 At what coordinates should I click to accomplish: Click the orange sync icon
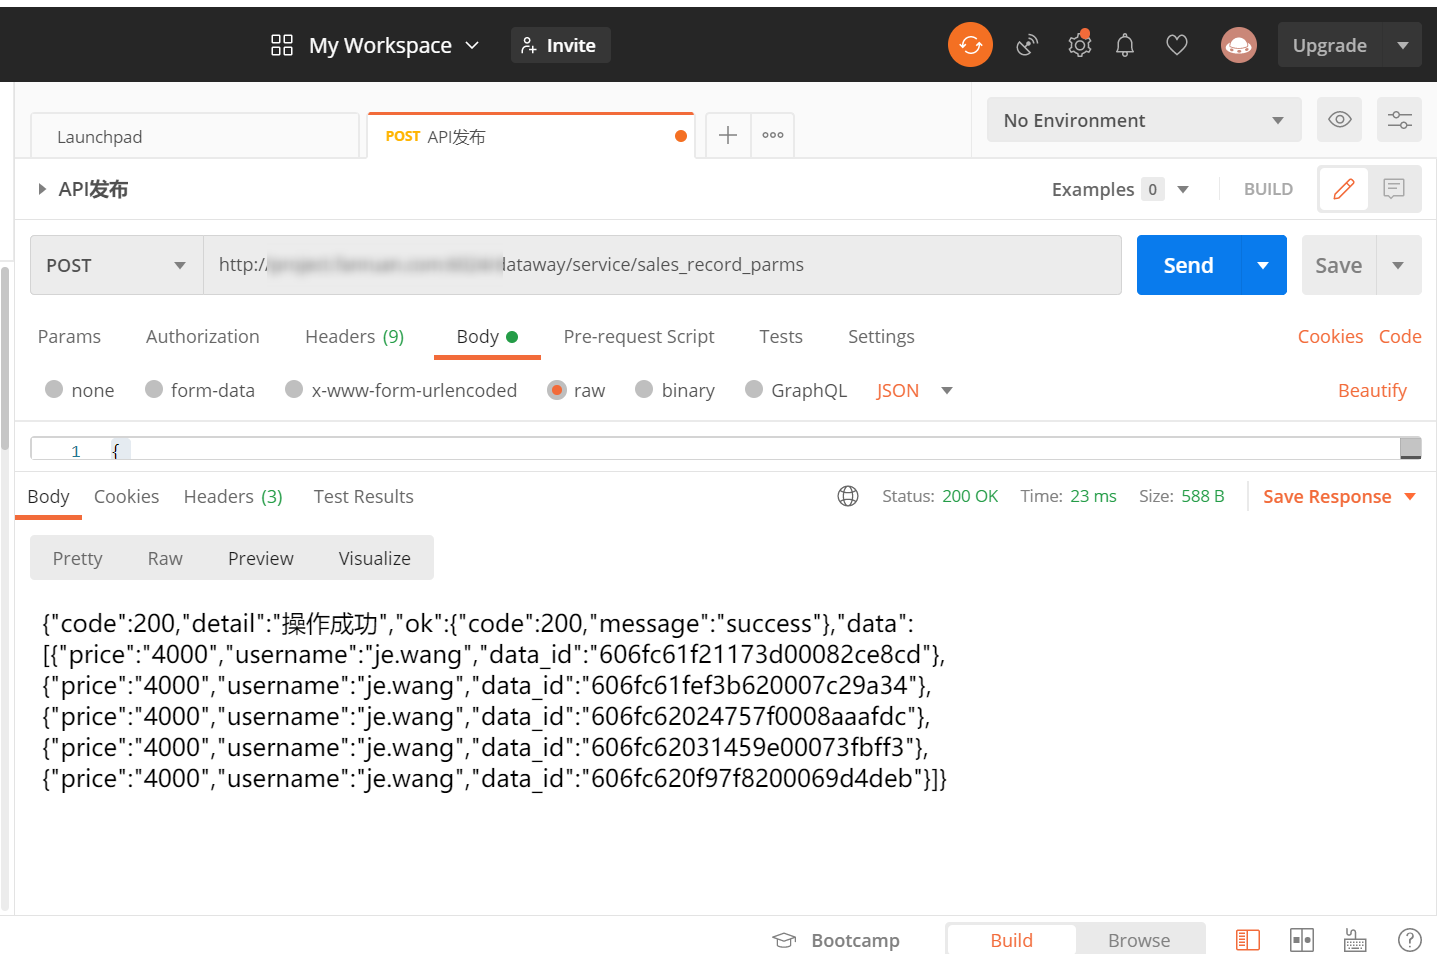pos(970,45)
